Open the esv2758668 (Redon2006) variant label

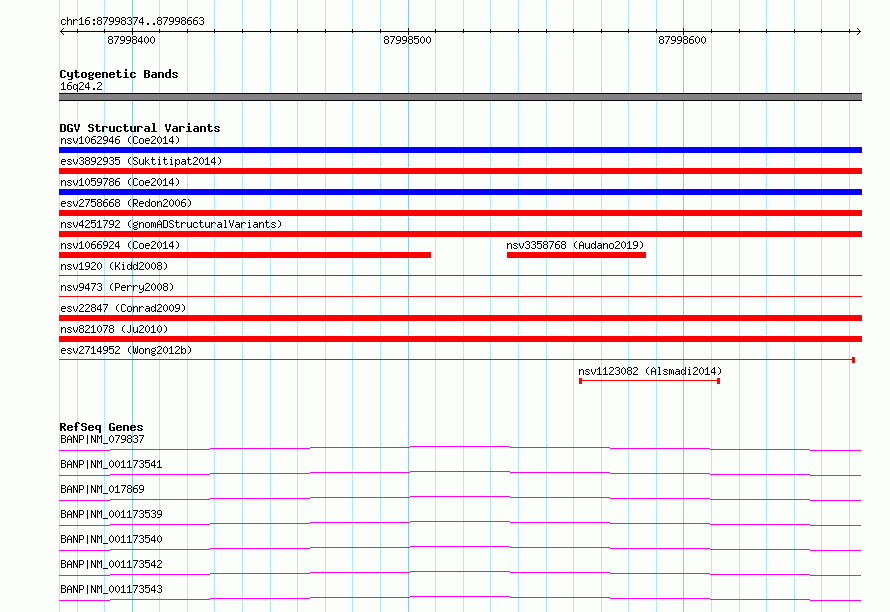pyautogui.click(x=126, y=203)
